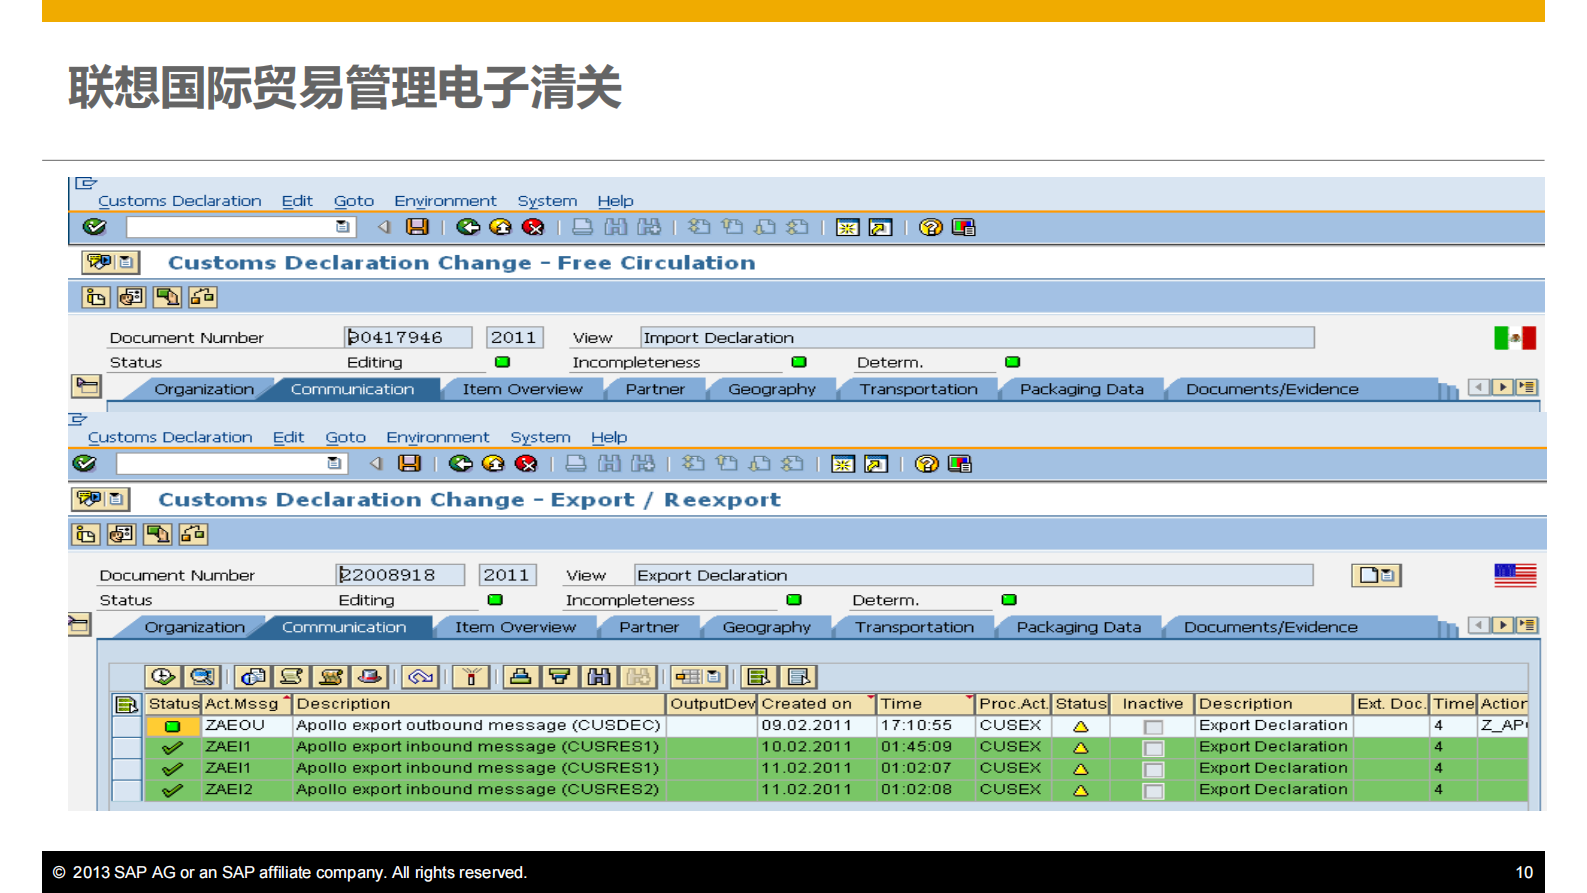This screenshot has width=1587, height=893.
Task: Click Document Number field showing 0417946
Action: 408,338
